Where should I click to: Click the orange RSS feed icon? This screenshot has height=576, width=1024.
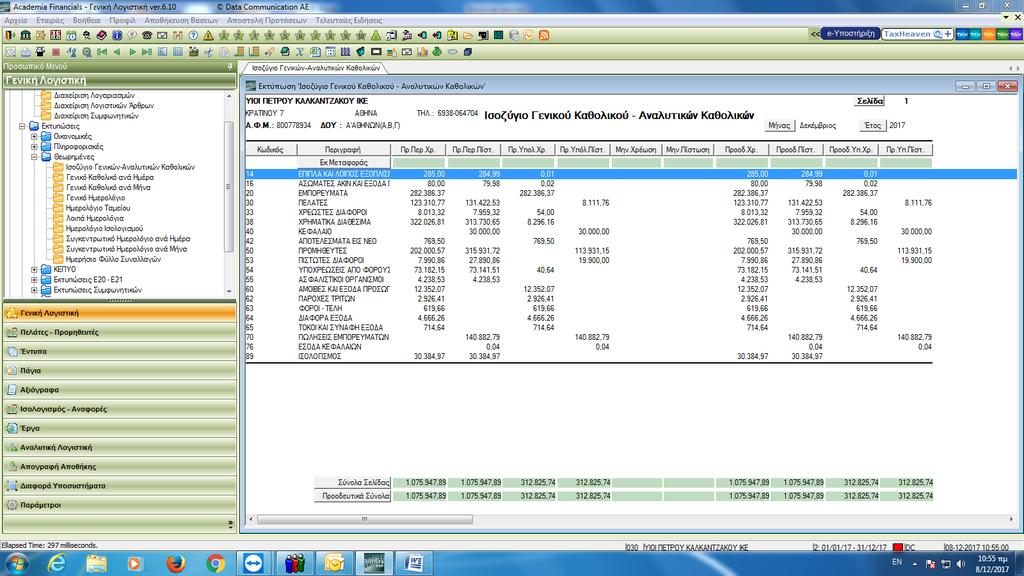coord(544,35)
